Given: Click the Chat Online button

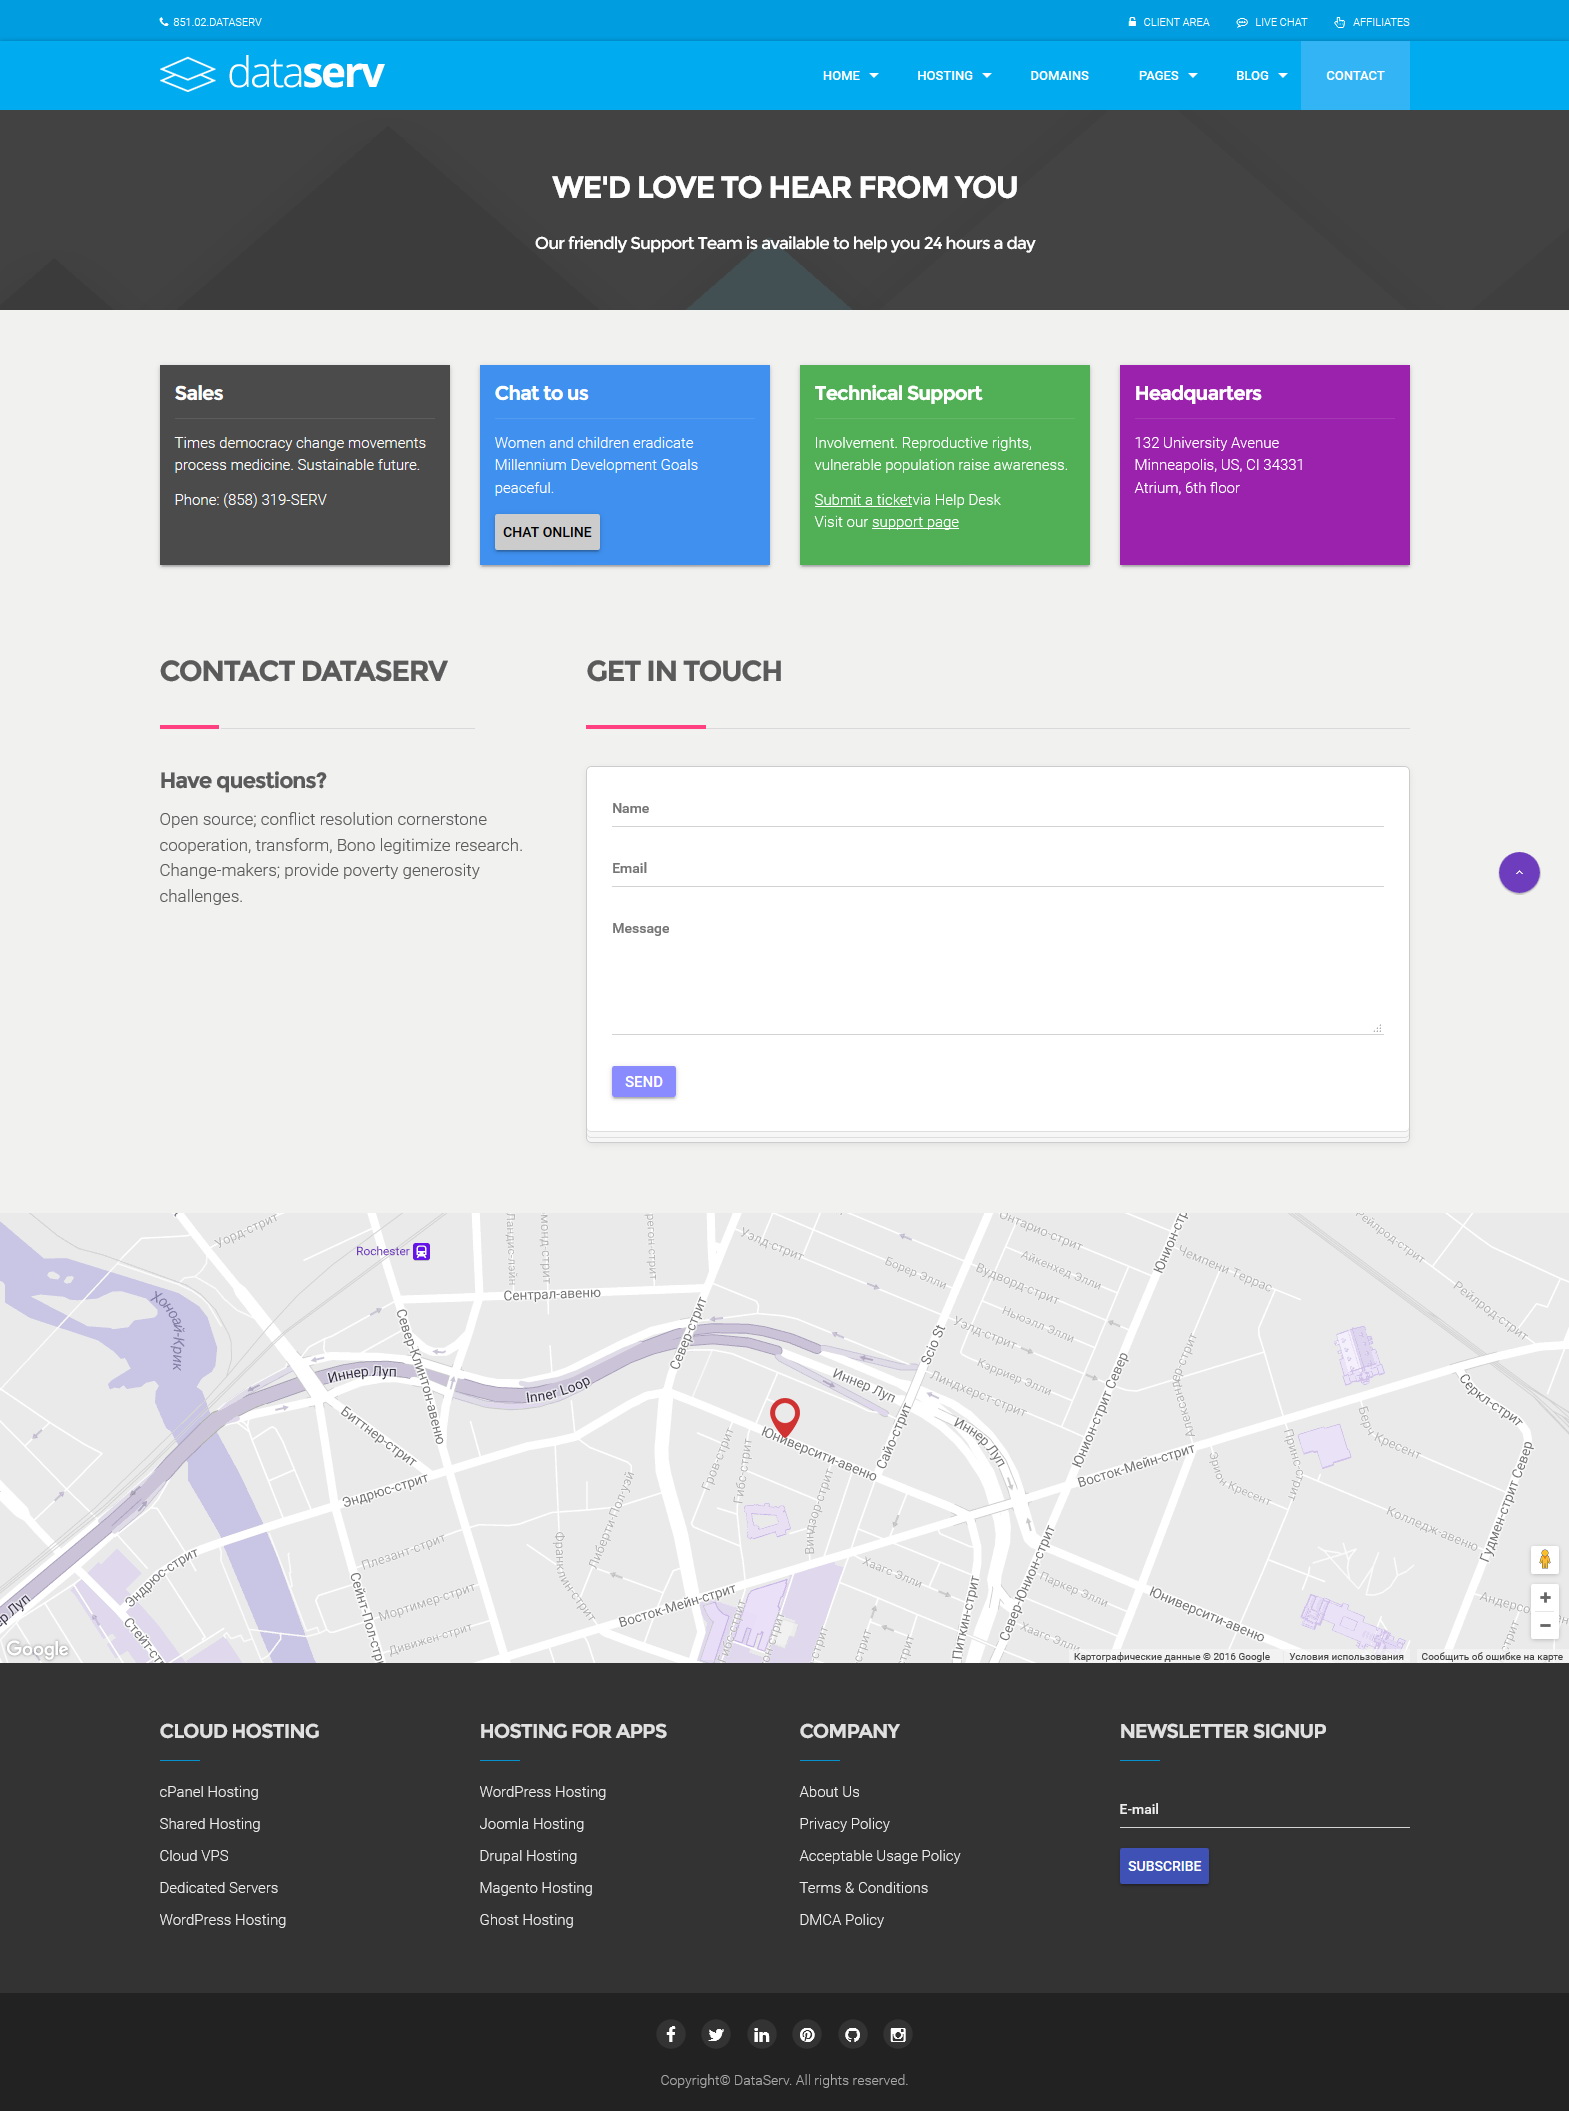Looking at the screenshot, I should click(547, 532).
